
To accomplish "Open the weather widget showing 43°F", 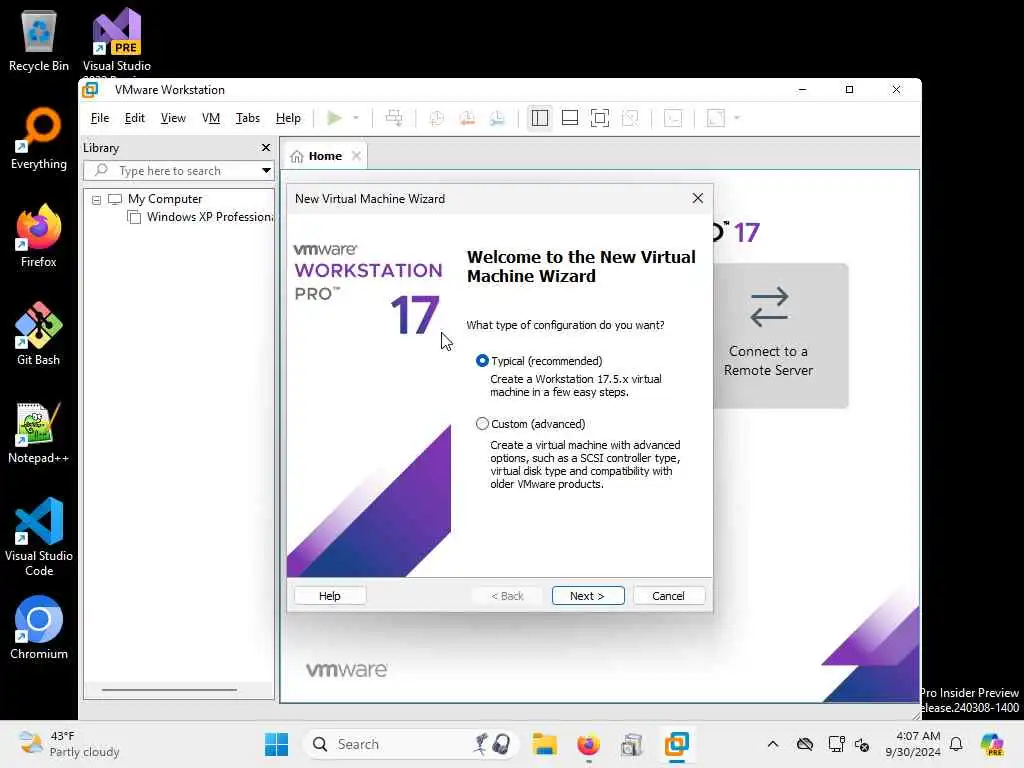I will tap(69, 744).
